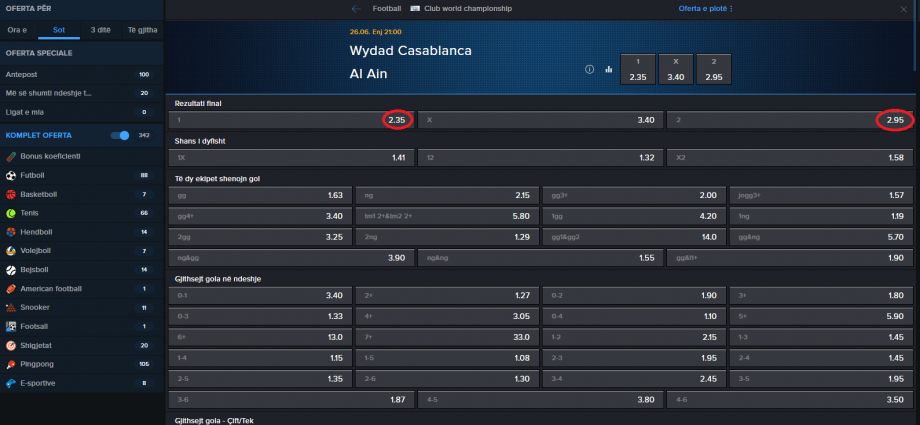Image resolution: width=920 pixels, height=425 pixels.
Task: Click the Footsall icon
Action: click(11, 326)
